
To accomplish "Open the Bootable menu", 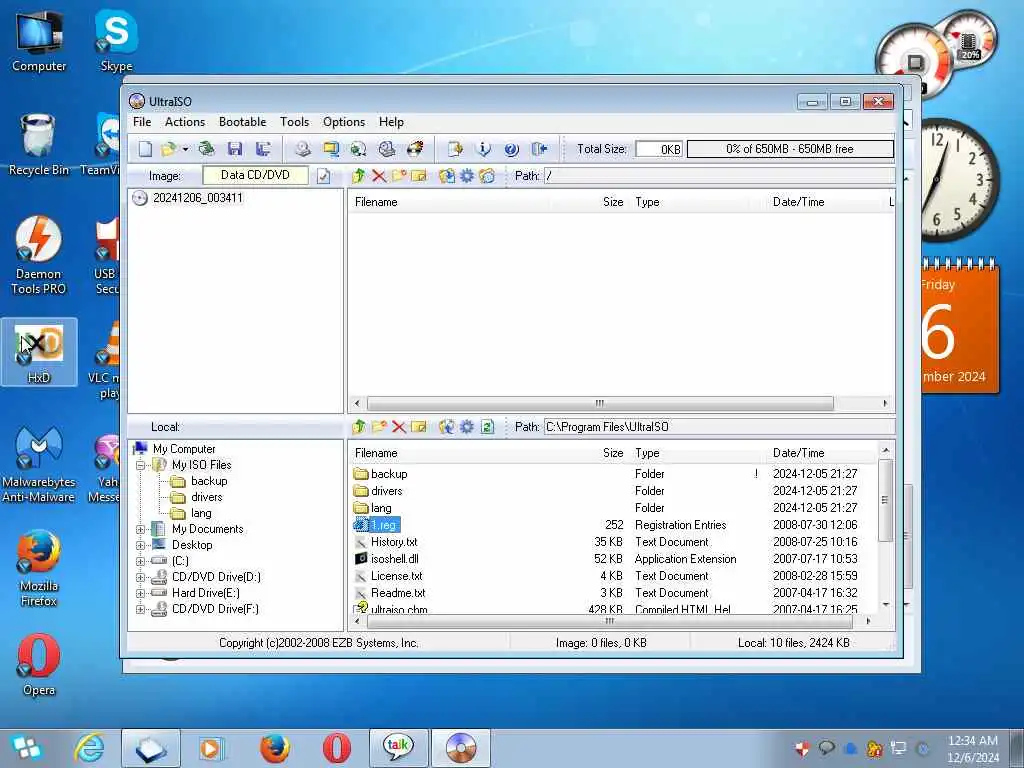I will 242,122.
